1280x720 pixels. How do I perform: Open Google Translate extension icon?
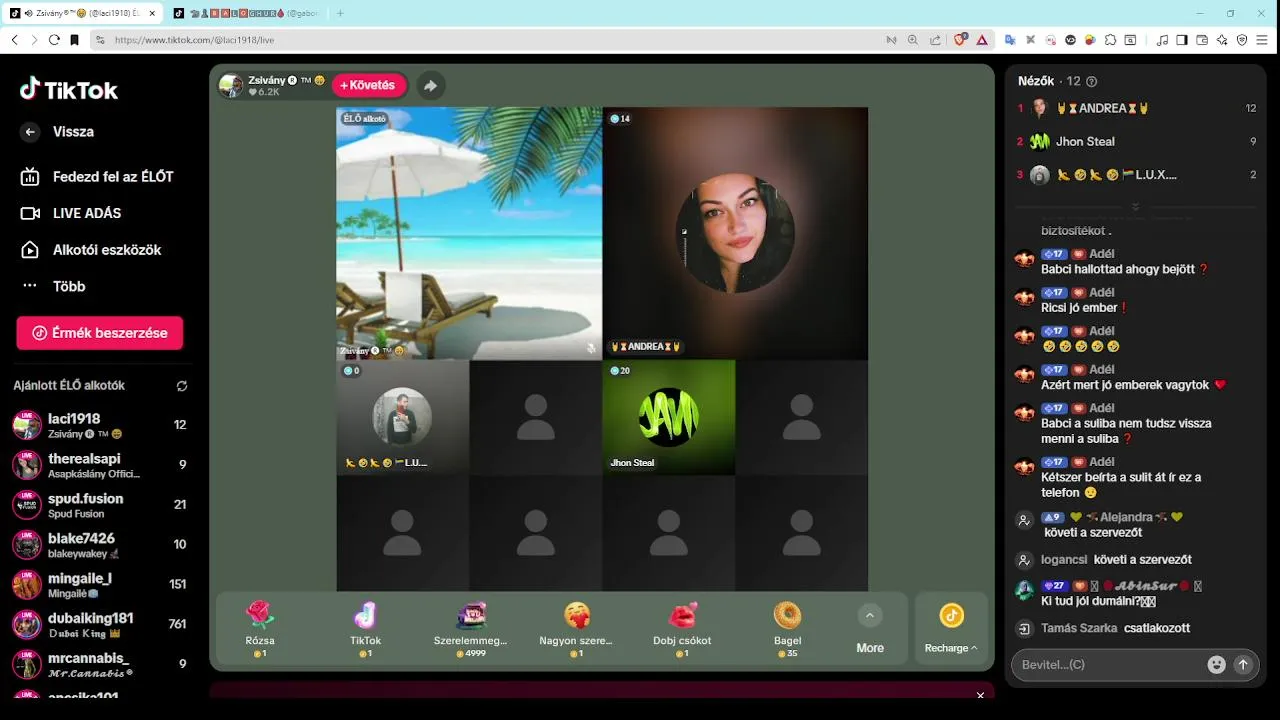coord(1010,40)
